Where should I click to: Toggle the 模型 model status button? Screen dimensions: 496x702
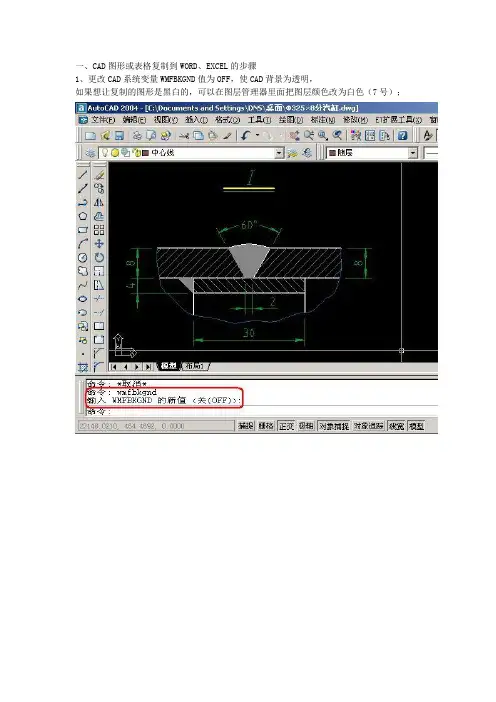[x=416, y=426]
